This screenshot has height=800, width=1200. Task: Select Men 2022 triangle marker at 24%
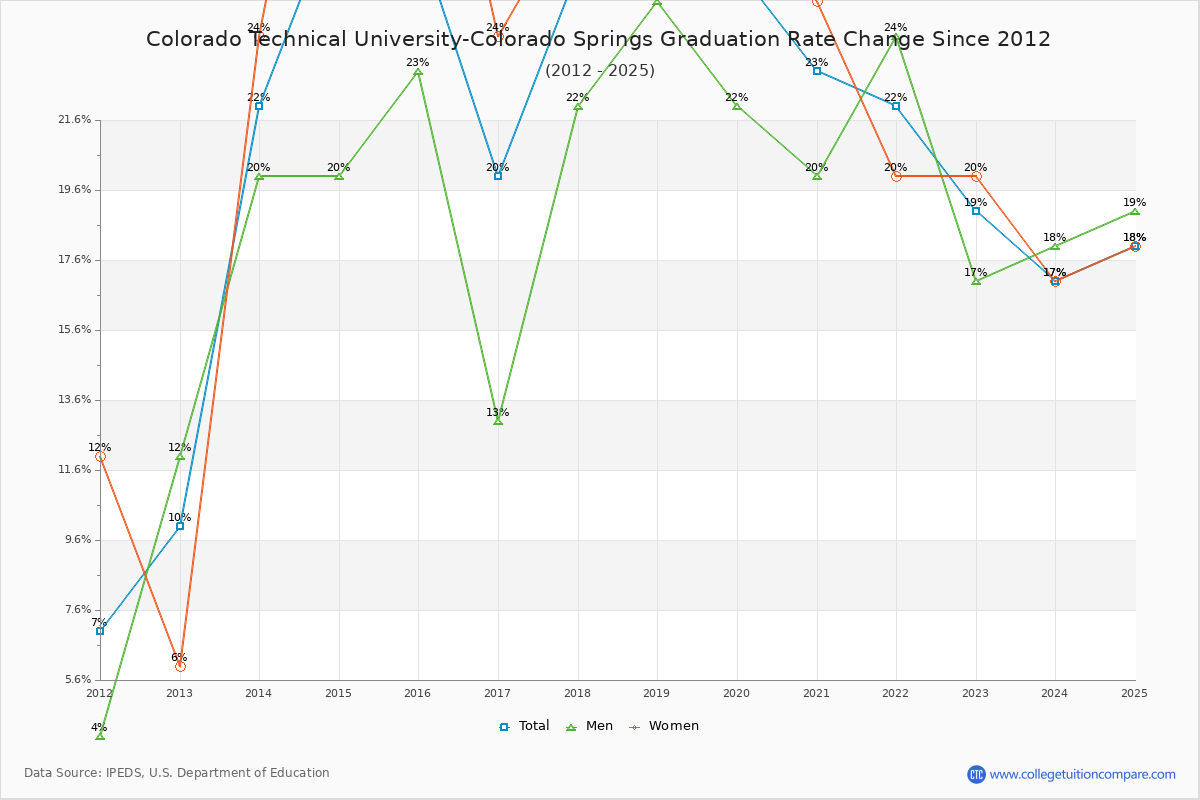[896, 36]
